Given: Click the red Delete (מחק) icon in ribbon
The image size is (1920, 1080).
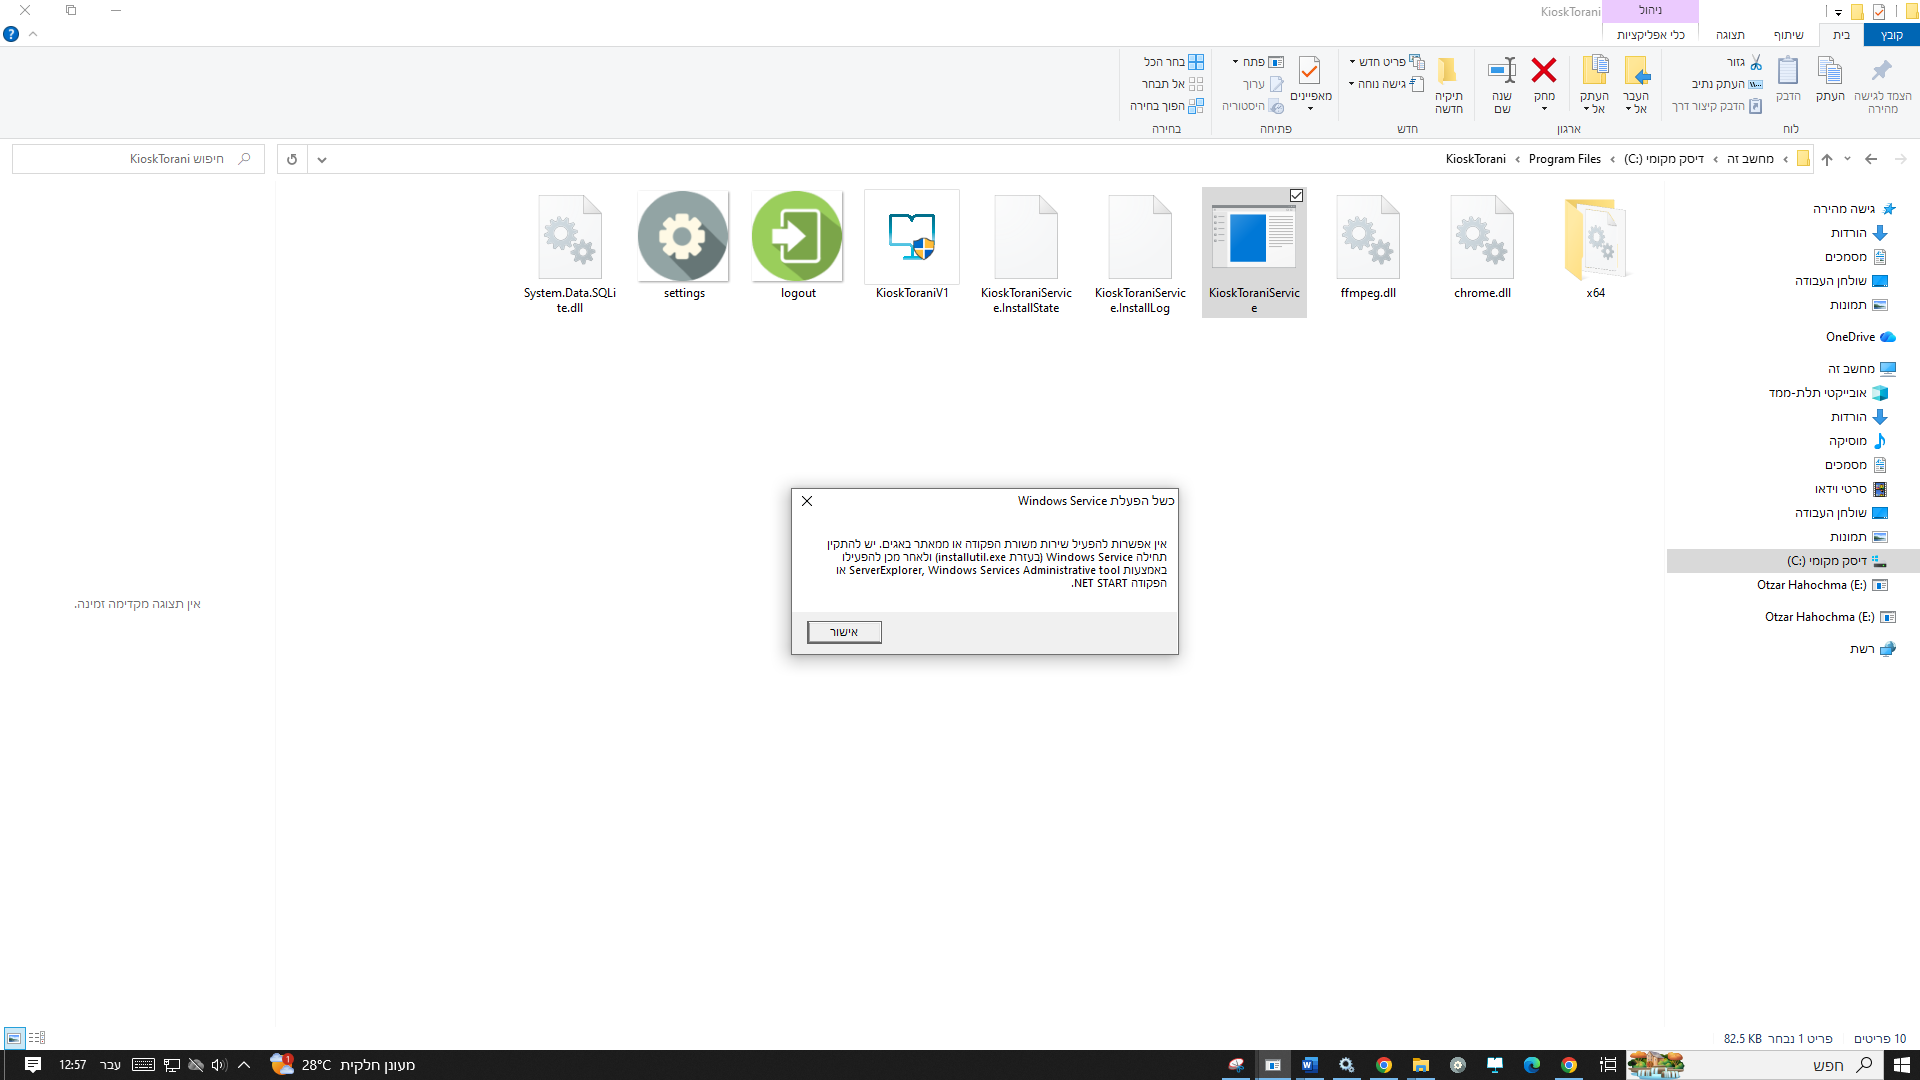Looking at the screenshot, I should pos(1544,70).
